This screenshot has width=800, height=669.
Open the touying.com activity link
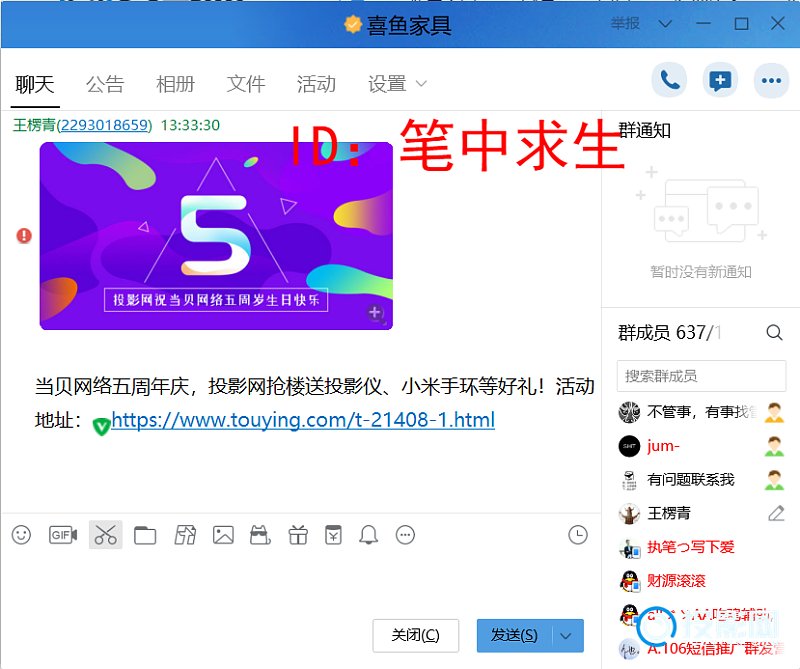[303, 420]
